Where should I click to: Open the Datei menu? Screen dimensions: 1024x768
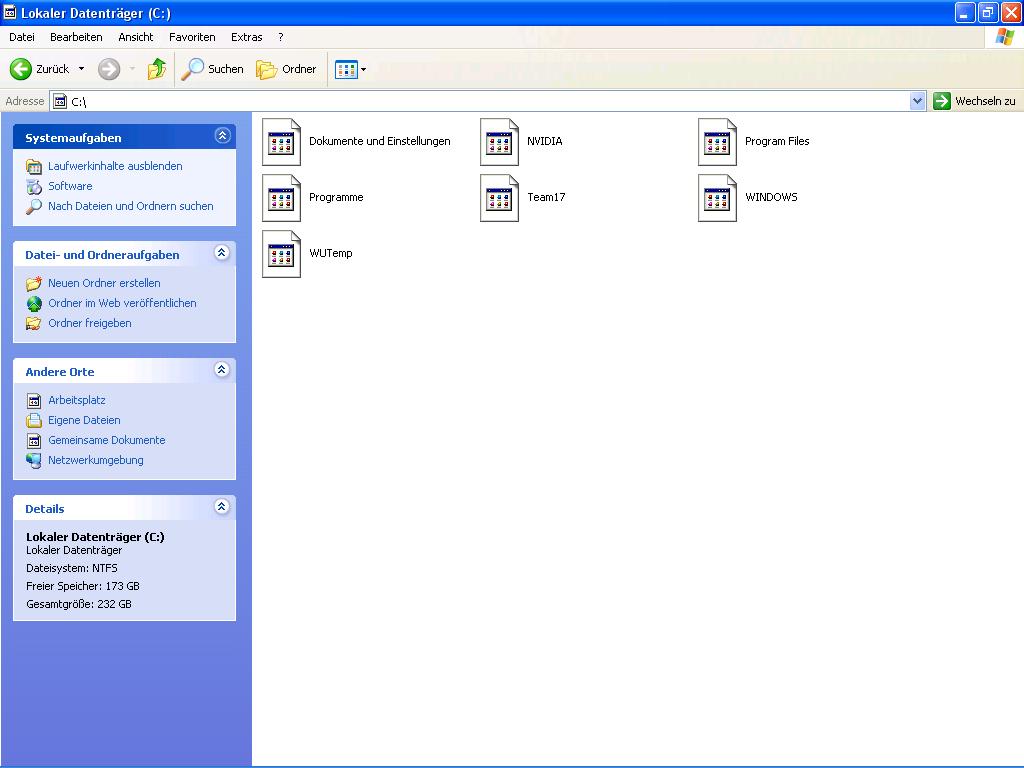click(22, 37)
